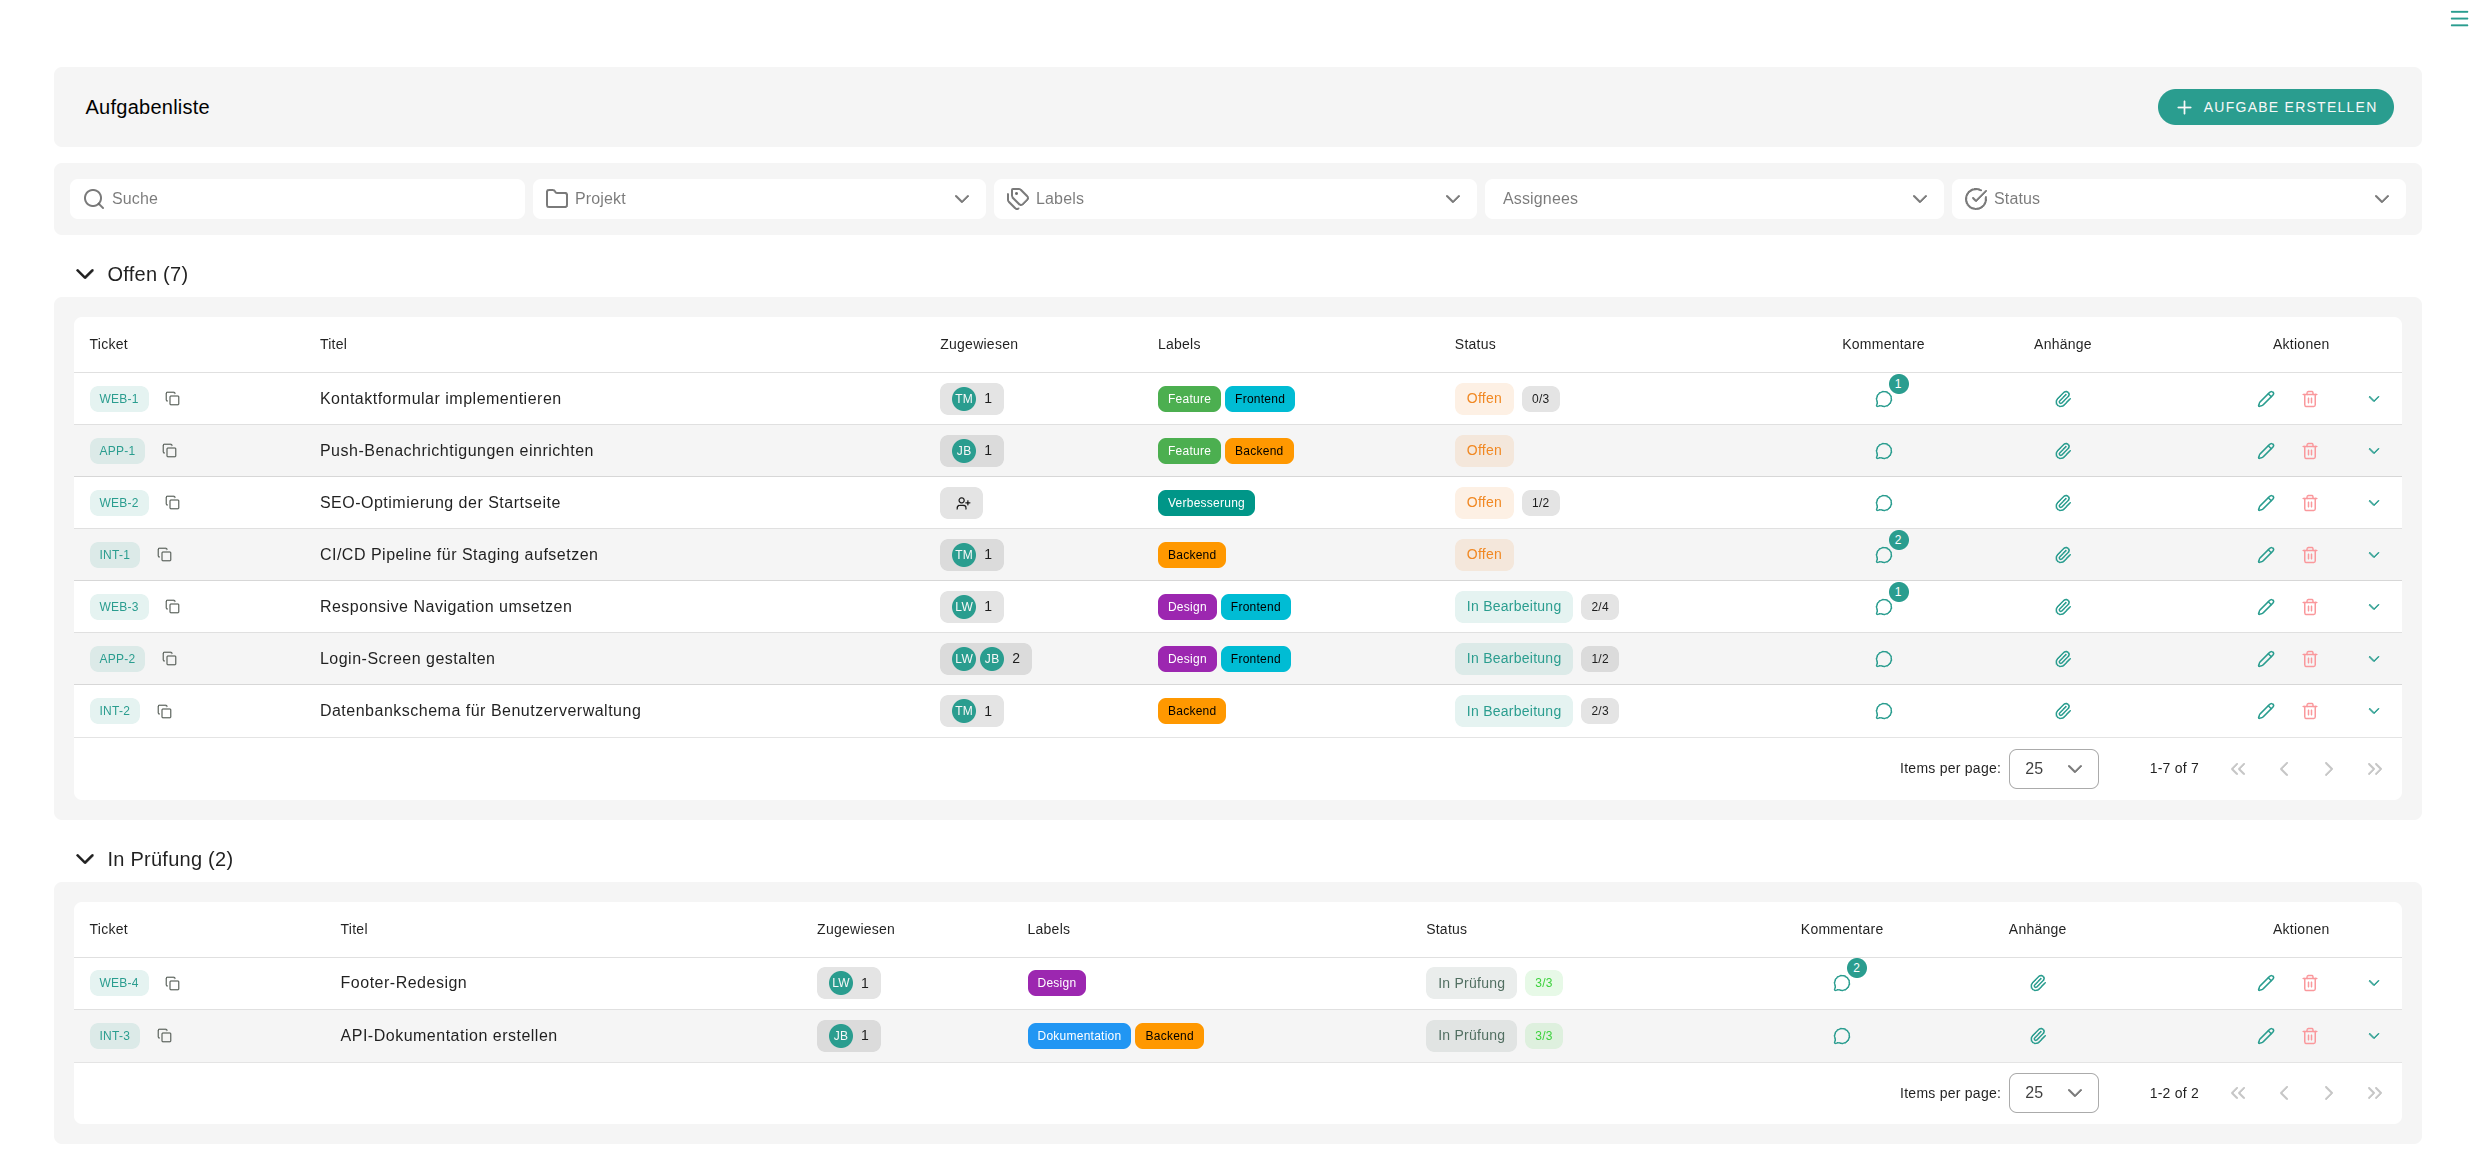2488x1166 pixels.
Task: Collapse the In Prüfung section
Action: click(x=85, y=859)
